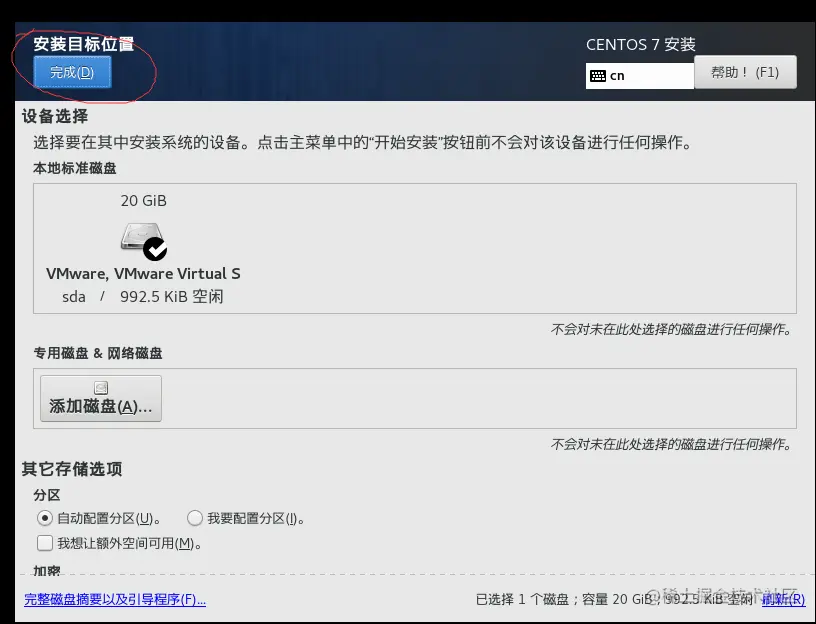Click the 其它存储选项 heading
816x624 pixels.
click(x=72, y=469)
